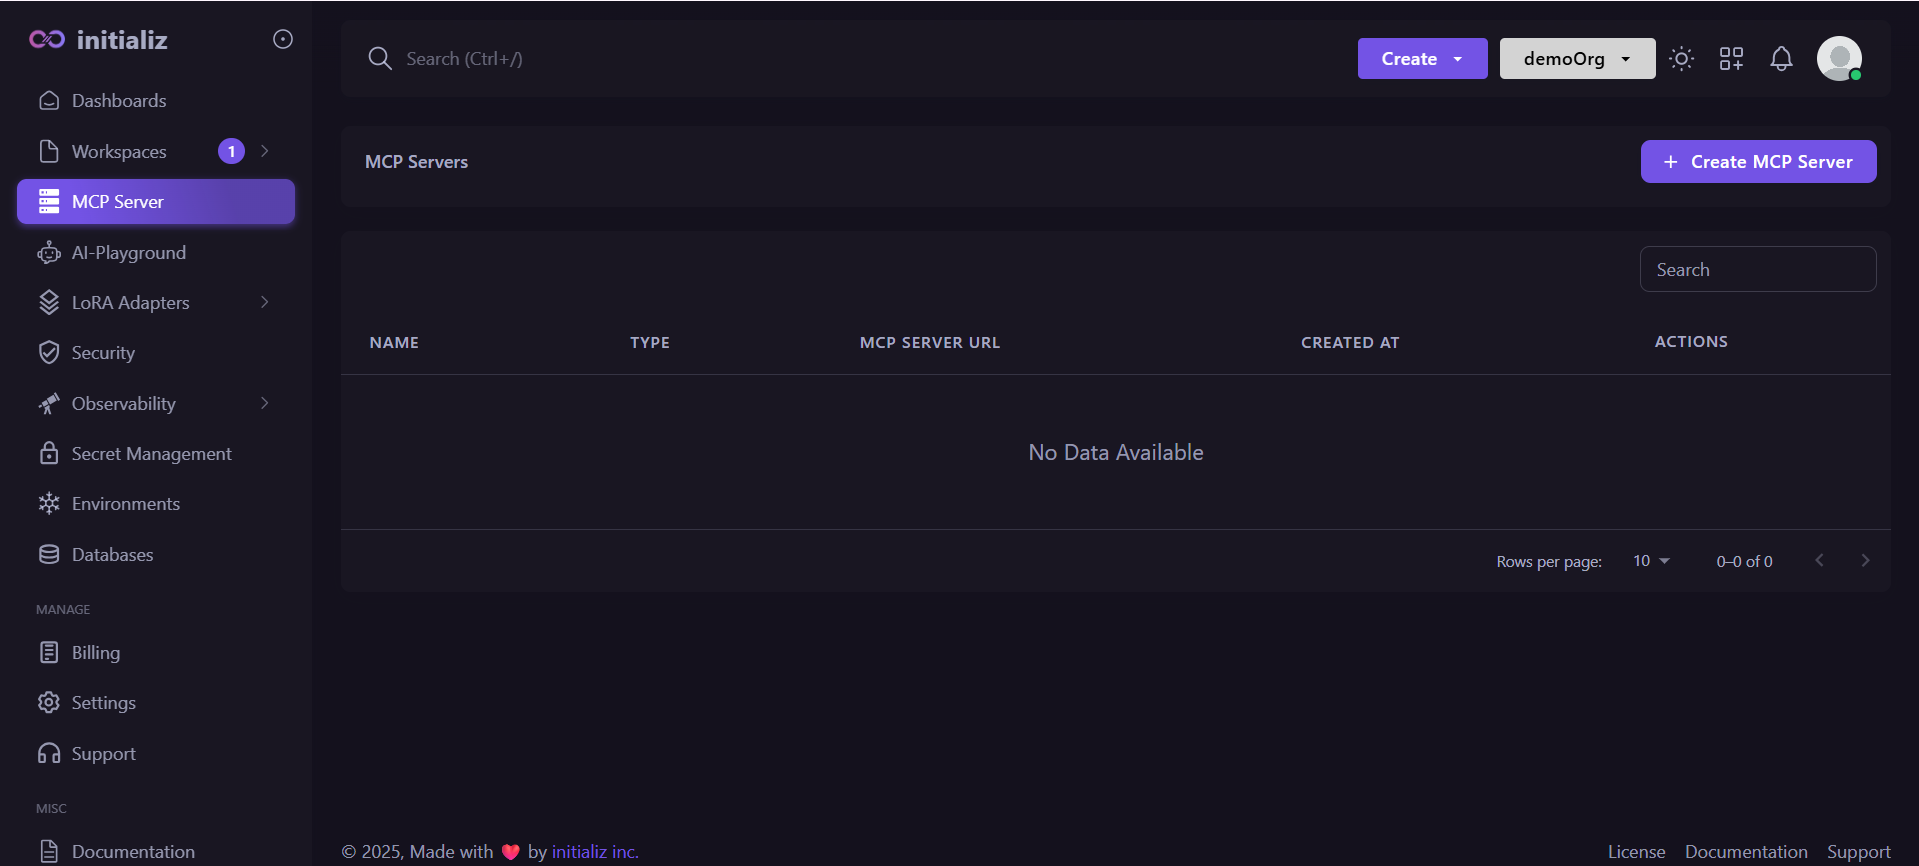Click the ACTIONS column header
1919x866 pixels.
point(1691,341)
